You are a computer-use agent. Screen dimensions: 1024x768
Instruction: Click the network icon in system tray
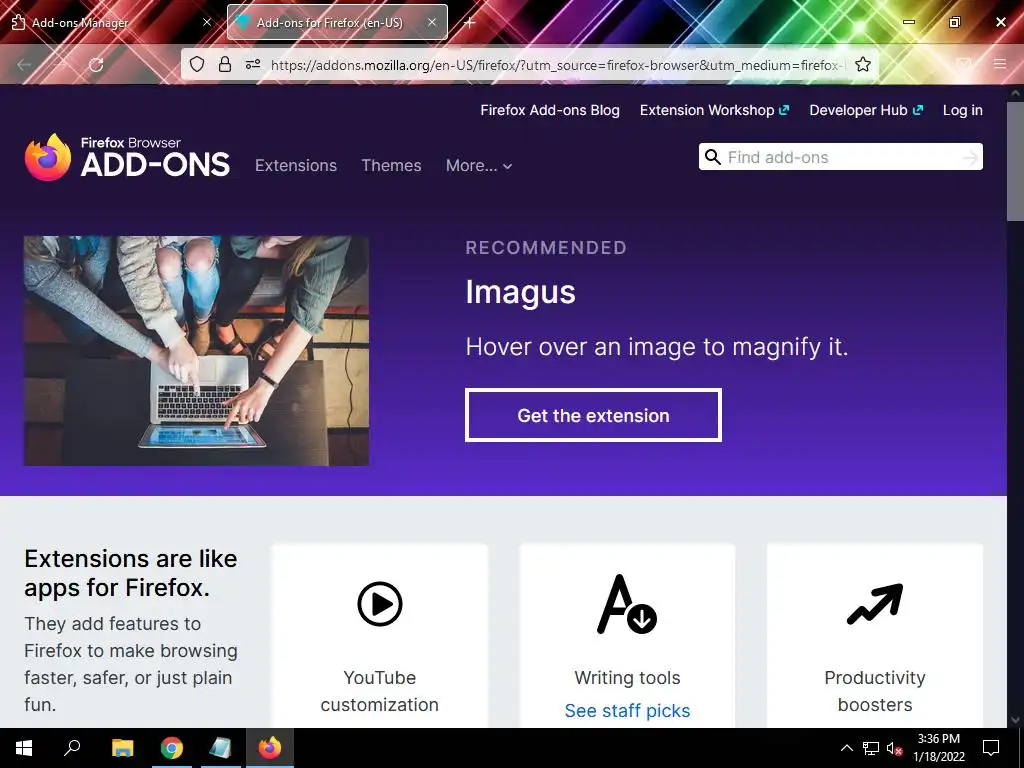[x=871, y=748]
